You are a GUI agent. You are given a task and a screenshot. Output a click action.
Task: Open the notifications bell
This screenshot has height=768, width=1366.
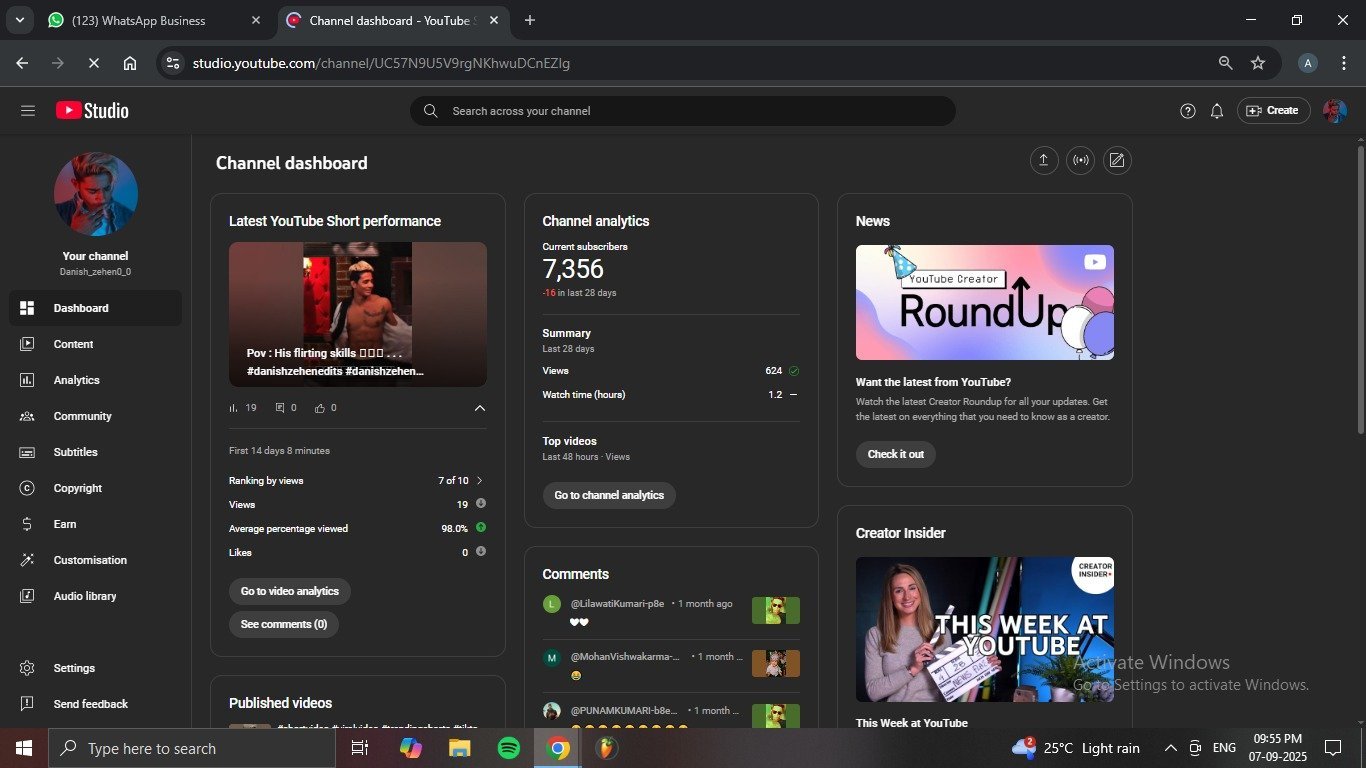tap(1216, 111)
